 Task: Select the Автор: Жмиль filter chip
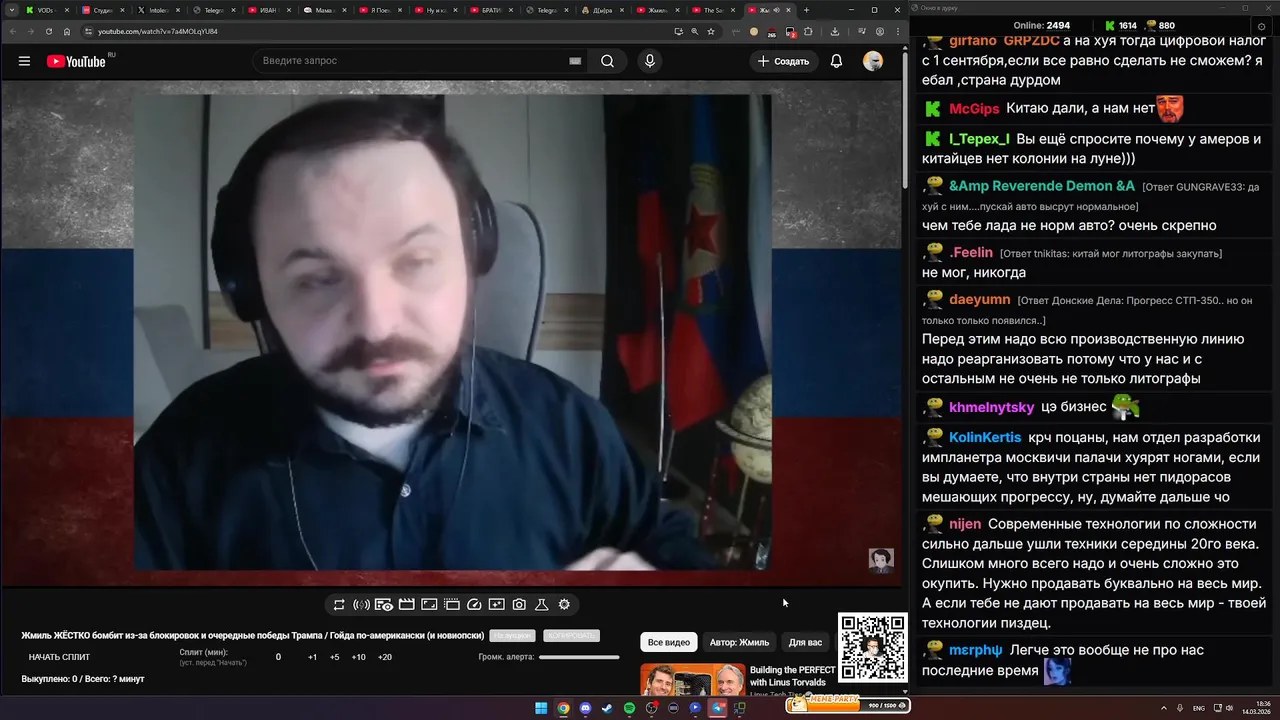tap(740, 642)
